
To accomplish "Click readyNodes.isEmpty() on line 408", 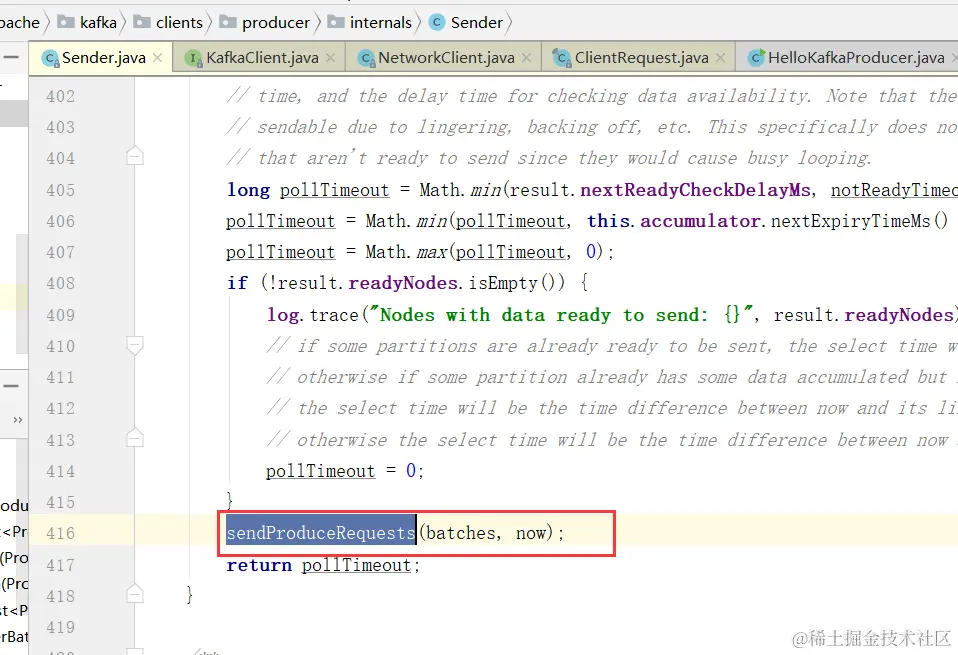I will pos(456,283).
